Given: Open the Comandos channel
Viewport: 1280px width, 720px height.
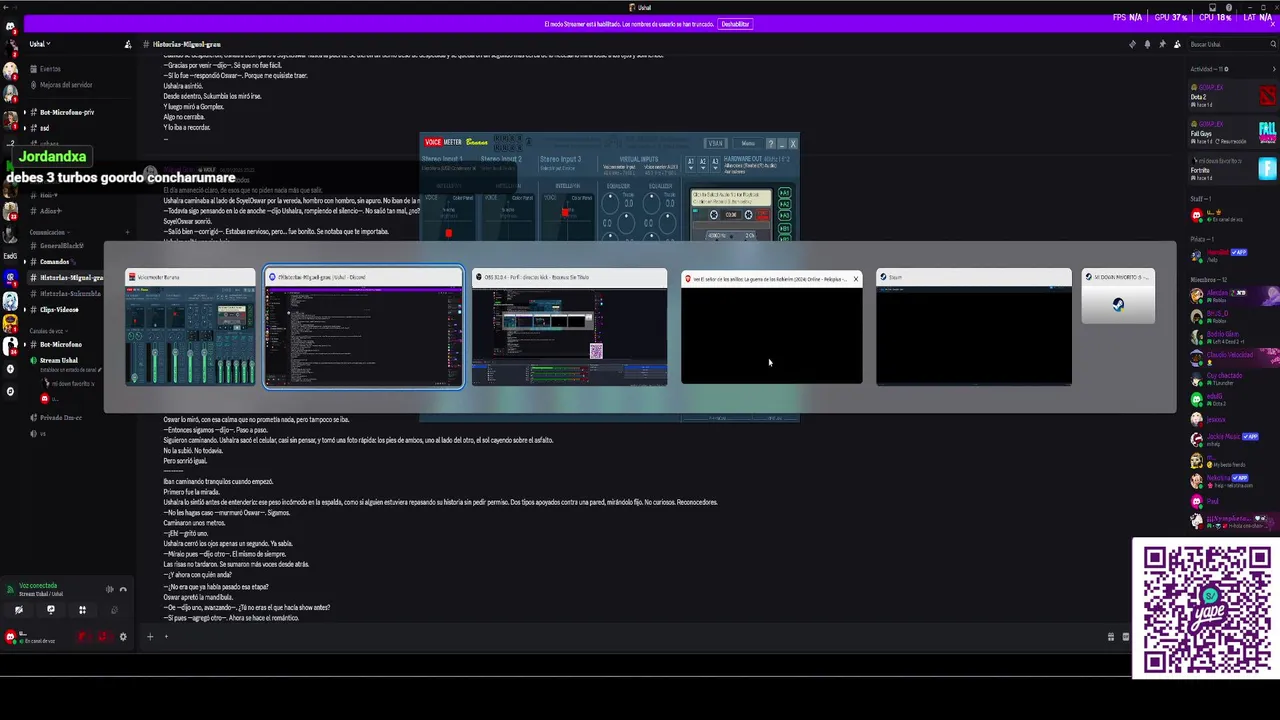Looking at the screenshot, I should 54,261.
